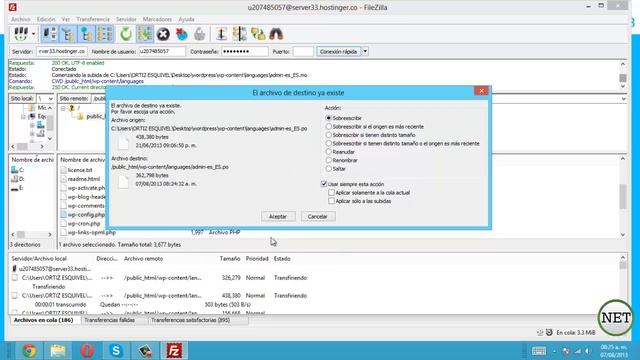Screen dimensions: 640x360
Task: Open the Site Manager toolbar icon
Action: (20, 34)
